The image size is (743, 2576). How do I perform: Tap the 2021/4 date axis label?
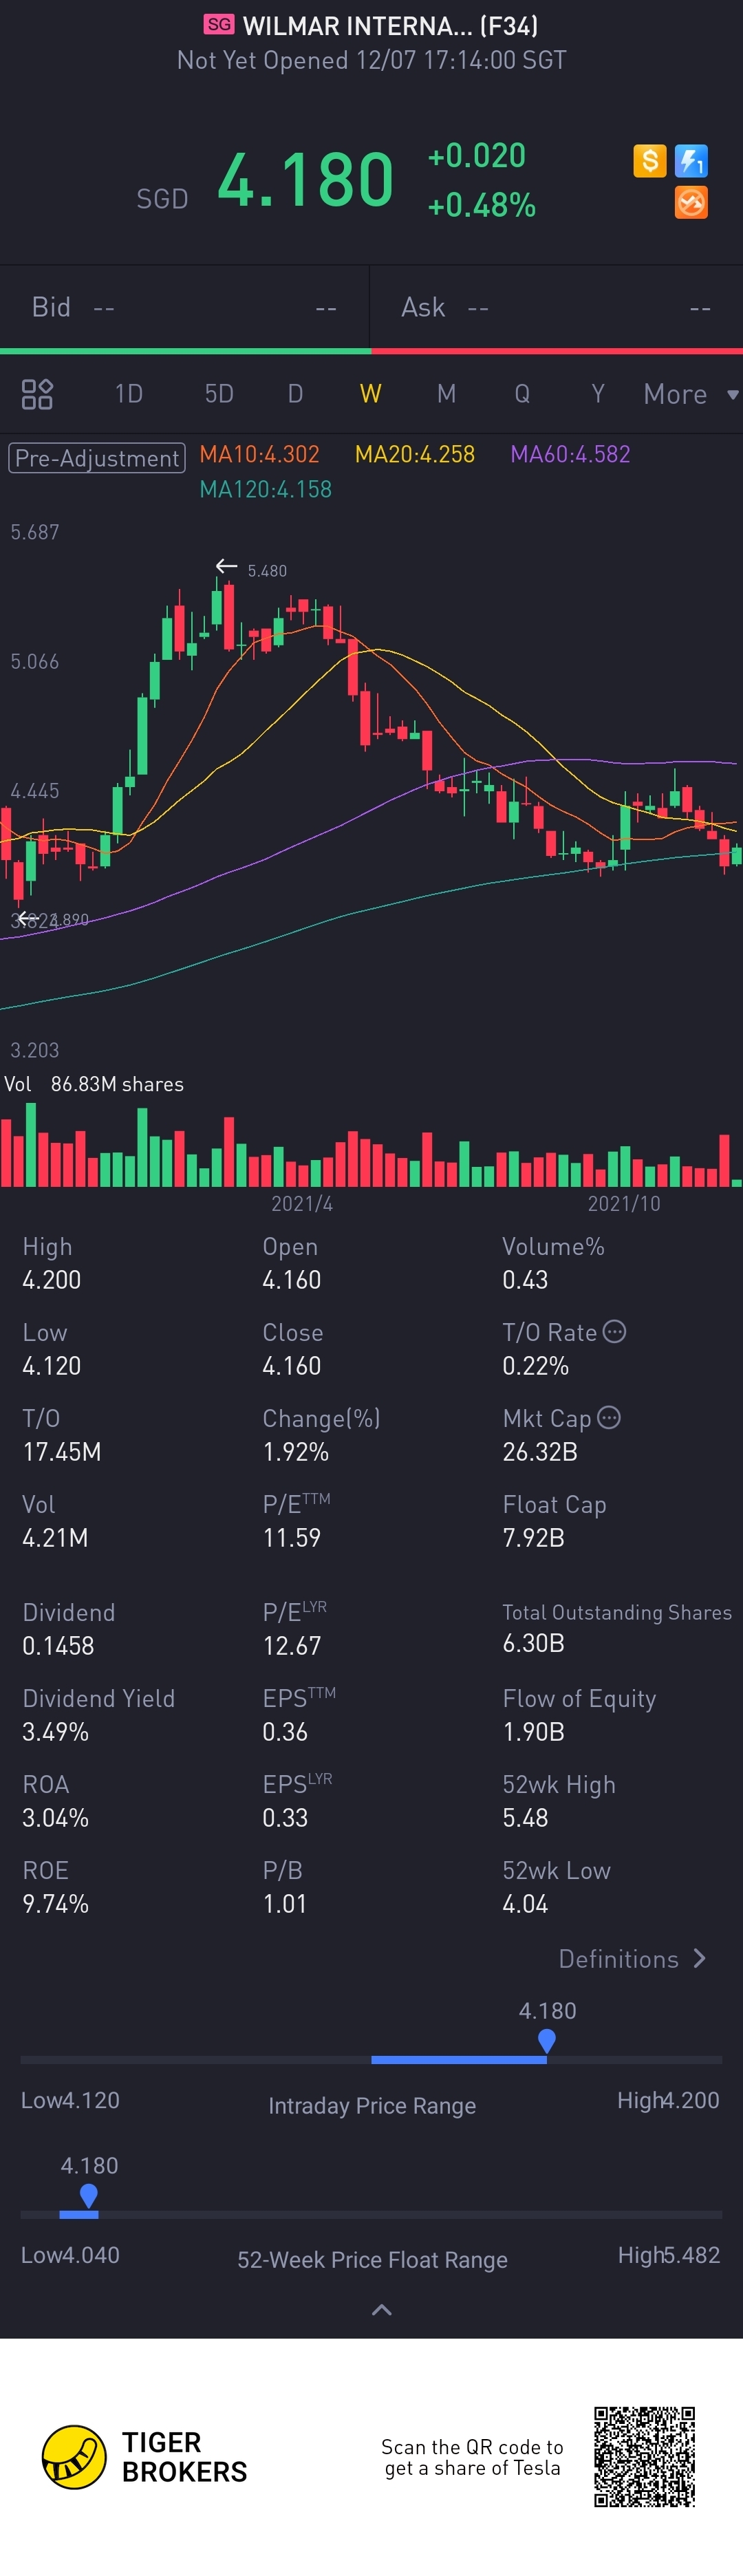click(x=302, y=1203)
